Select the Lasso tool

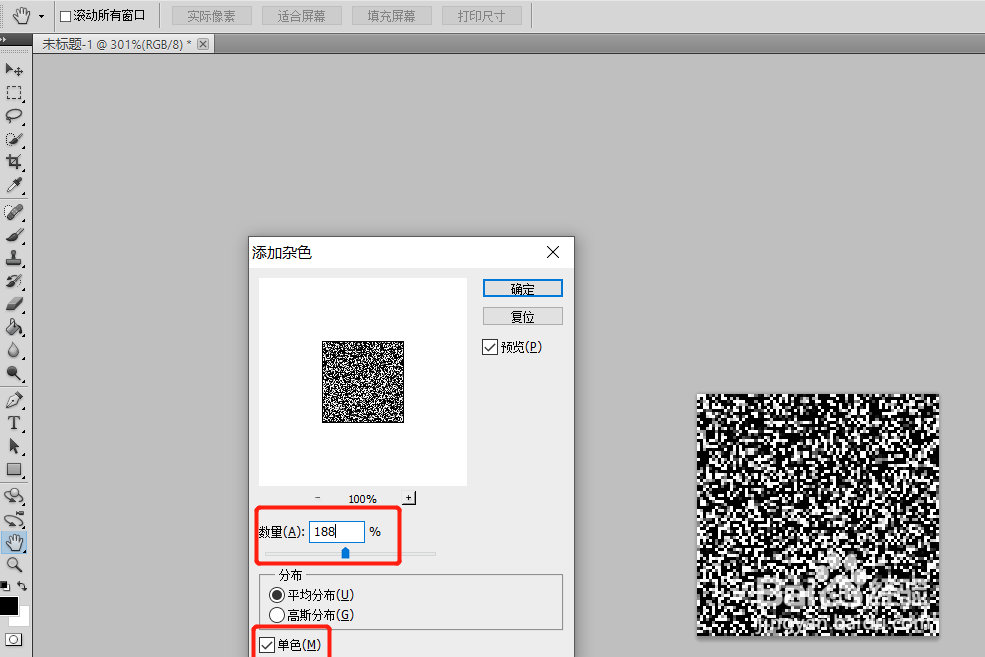pyautogui.click(x=14, y=116)
